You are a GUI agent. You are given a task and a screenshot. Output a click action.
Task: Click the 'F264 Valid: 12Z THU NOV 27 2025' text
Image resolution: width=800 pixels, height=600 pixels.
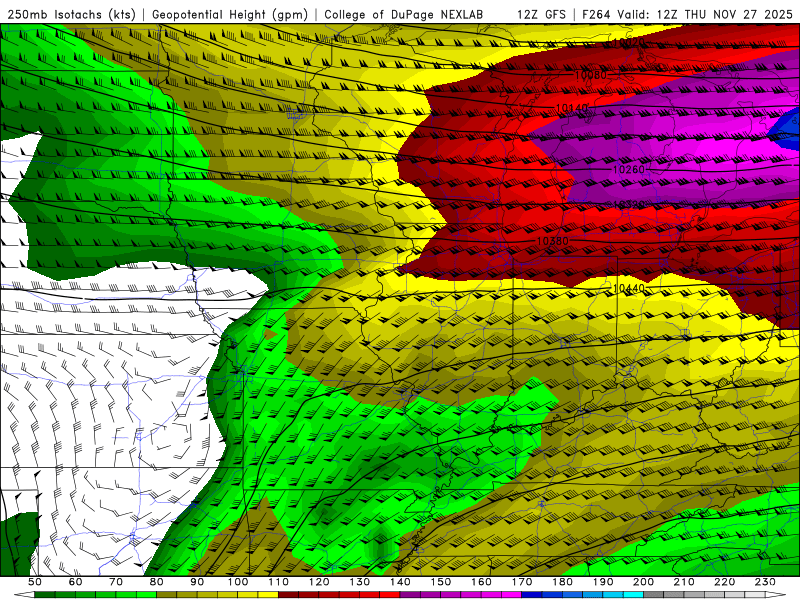(687, 14)
